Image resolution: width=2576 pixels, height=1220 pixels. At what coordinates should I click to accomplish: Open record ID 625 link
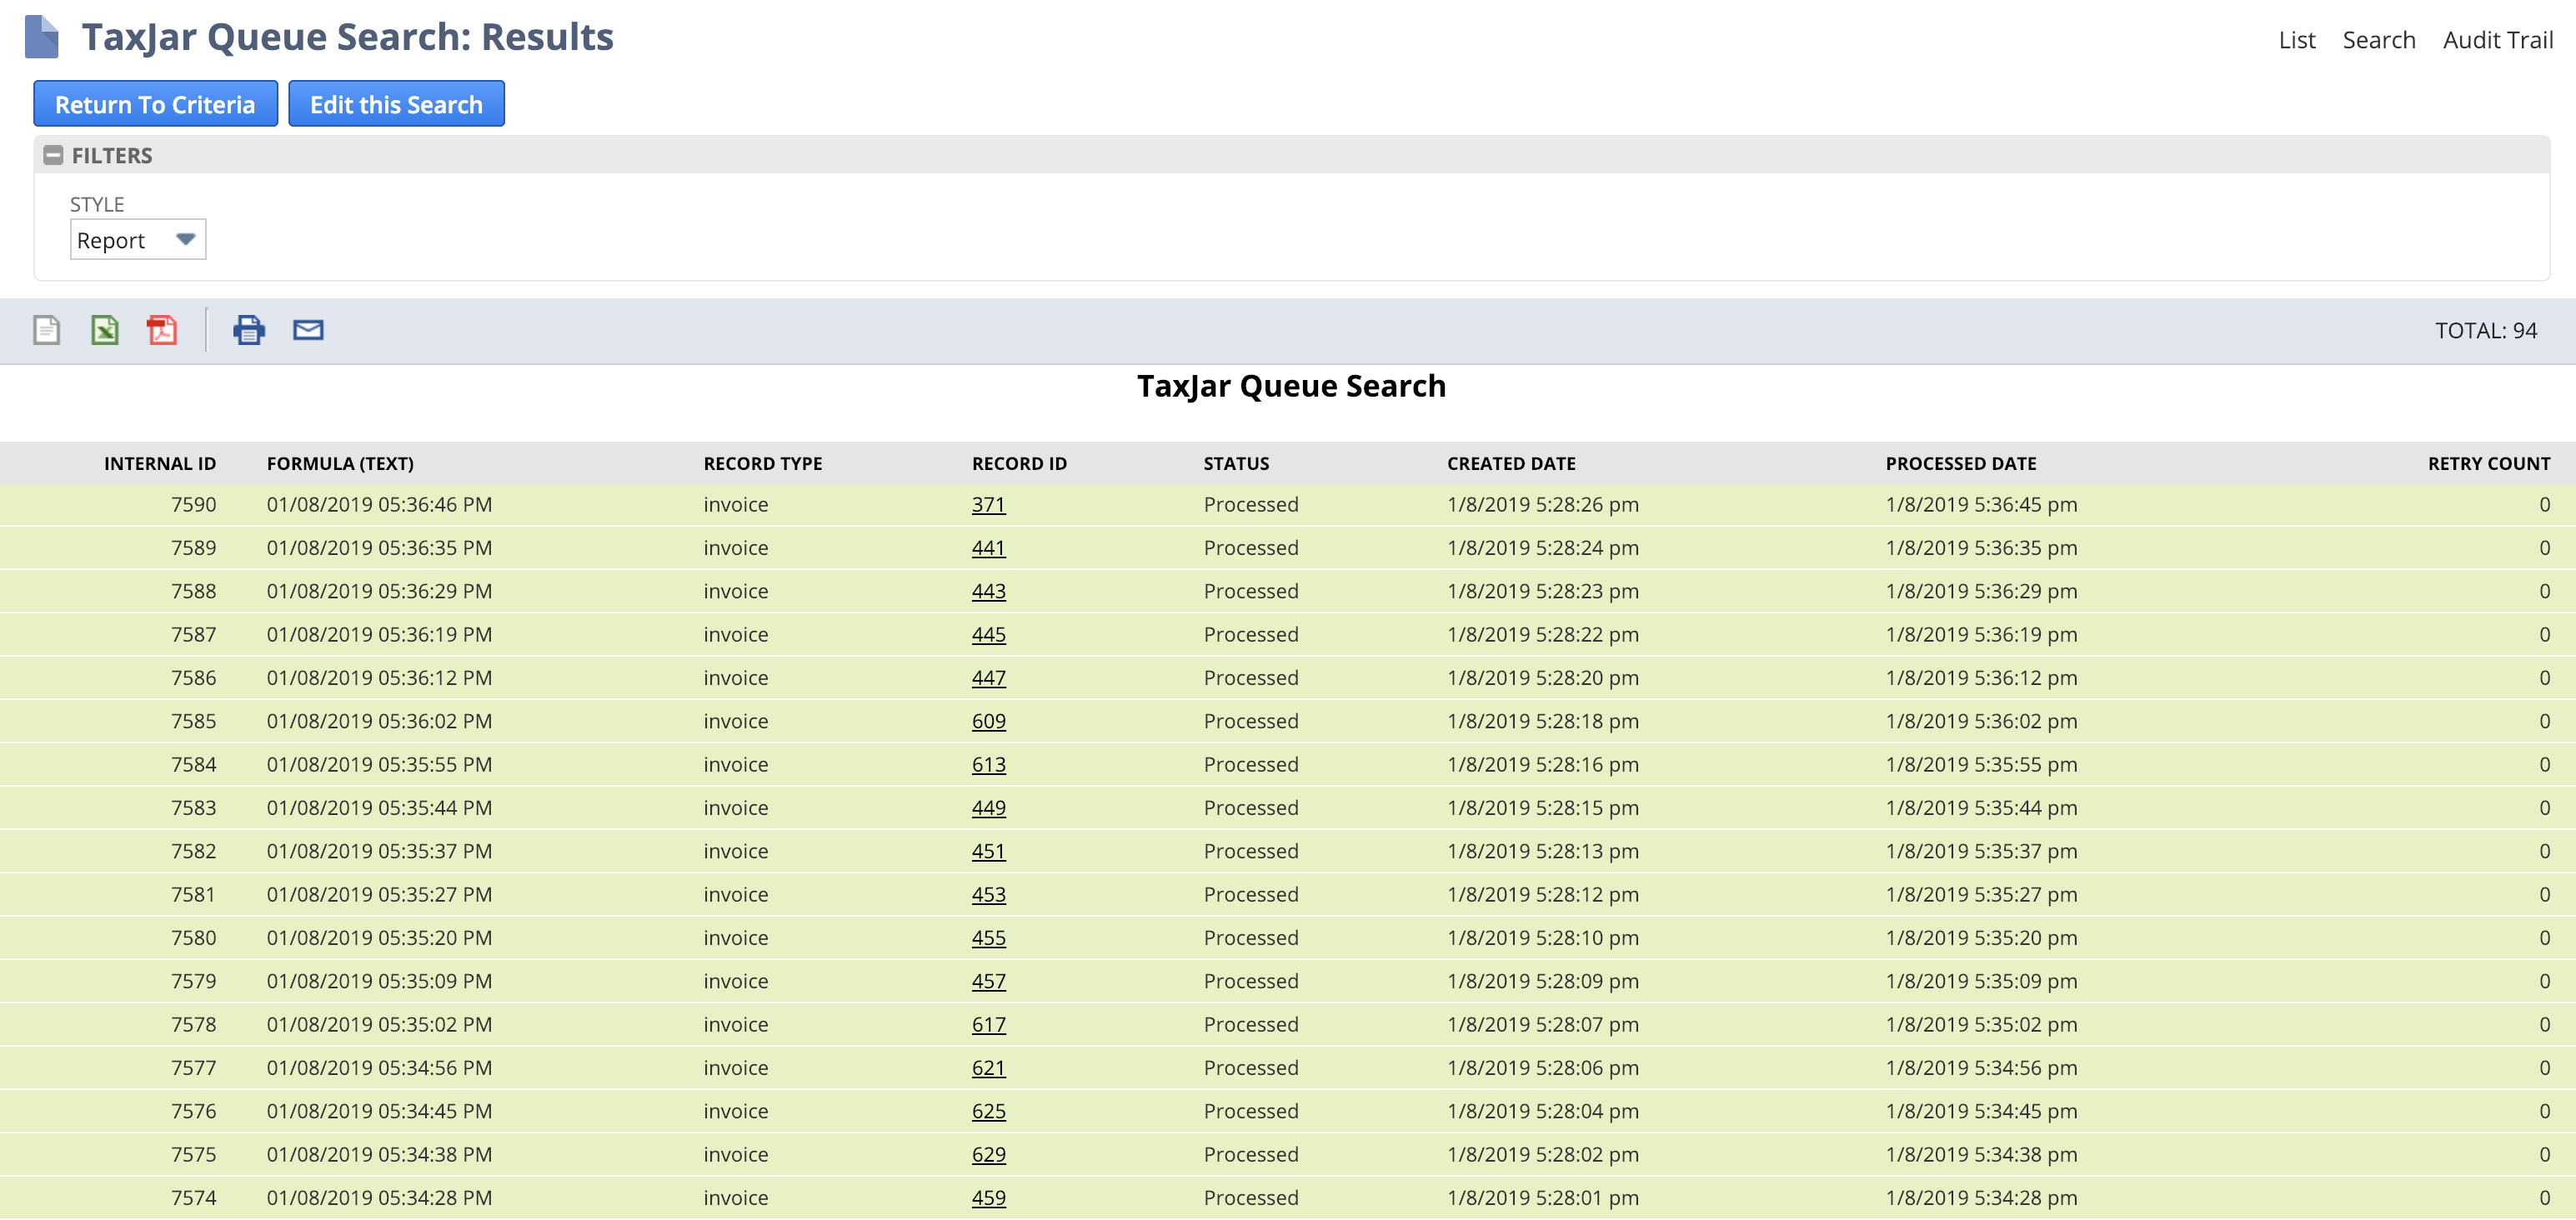point(988,1111)
